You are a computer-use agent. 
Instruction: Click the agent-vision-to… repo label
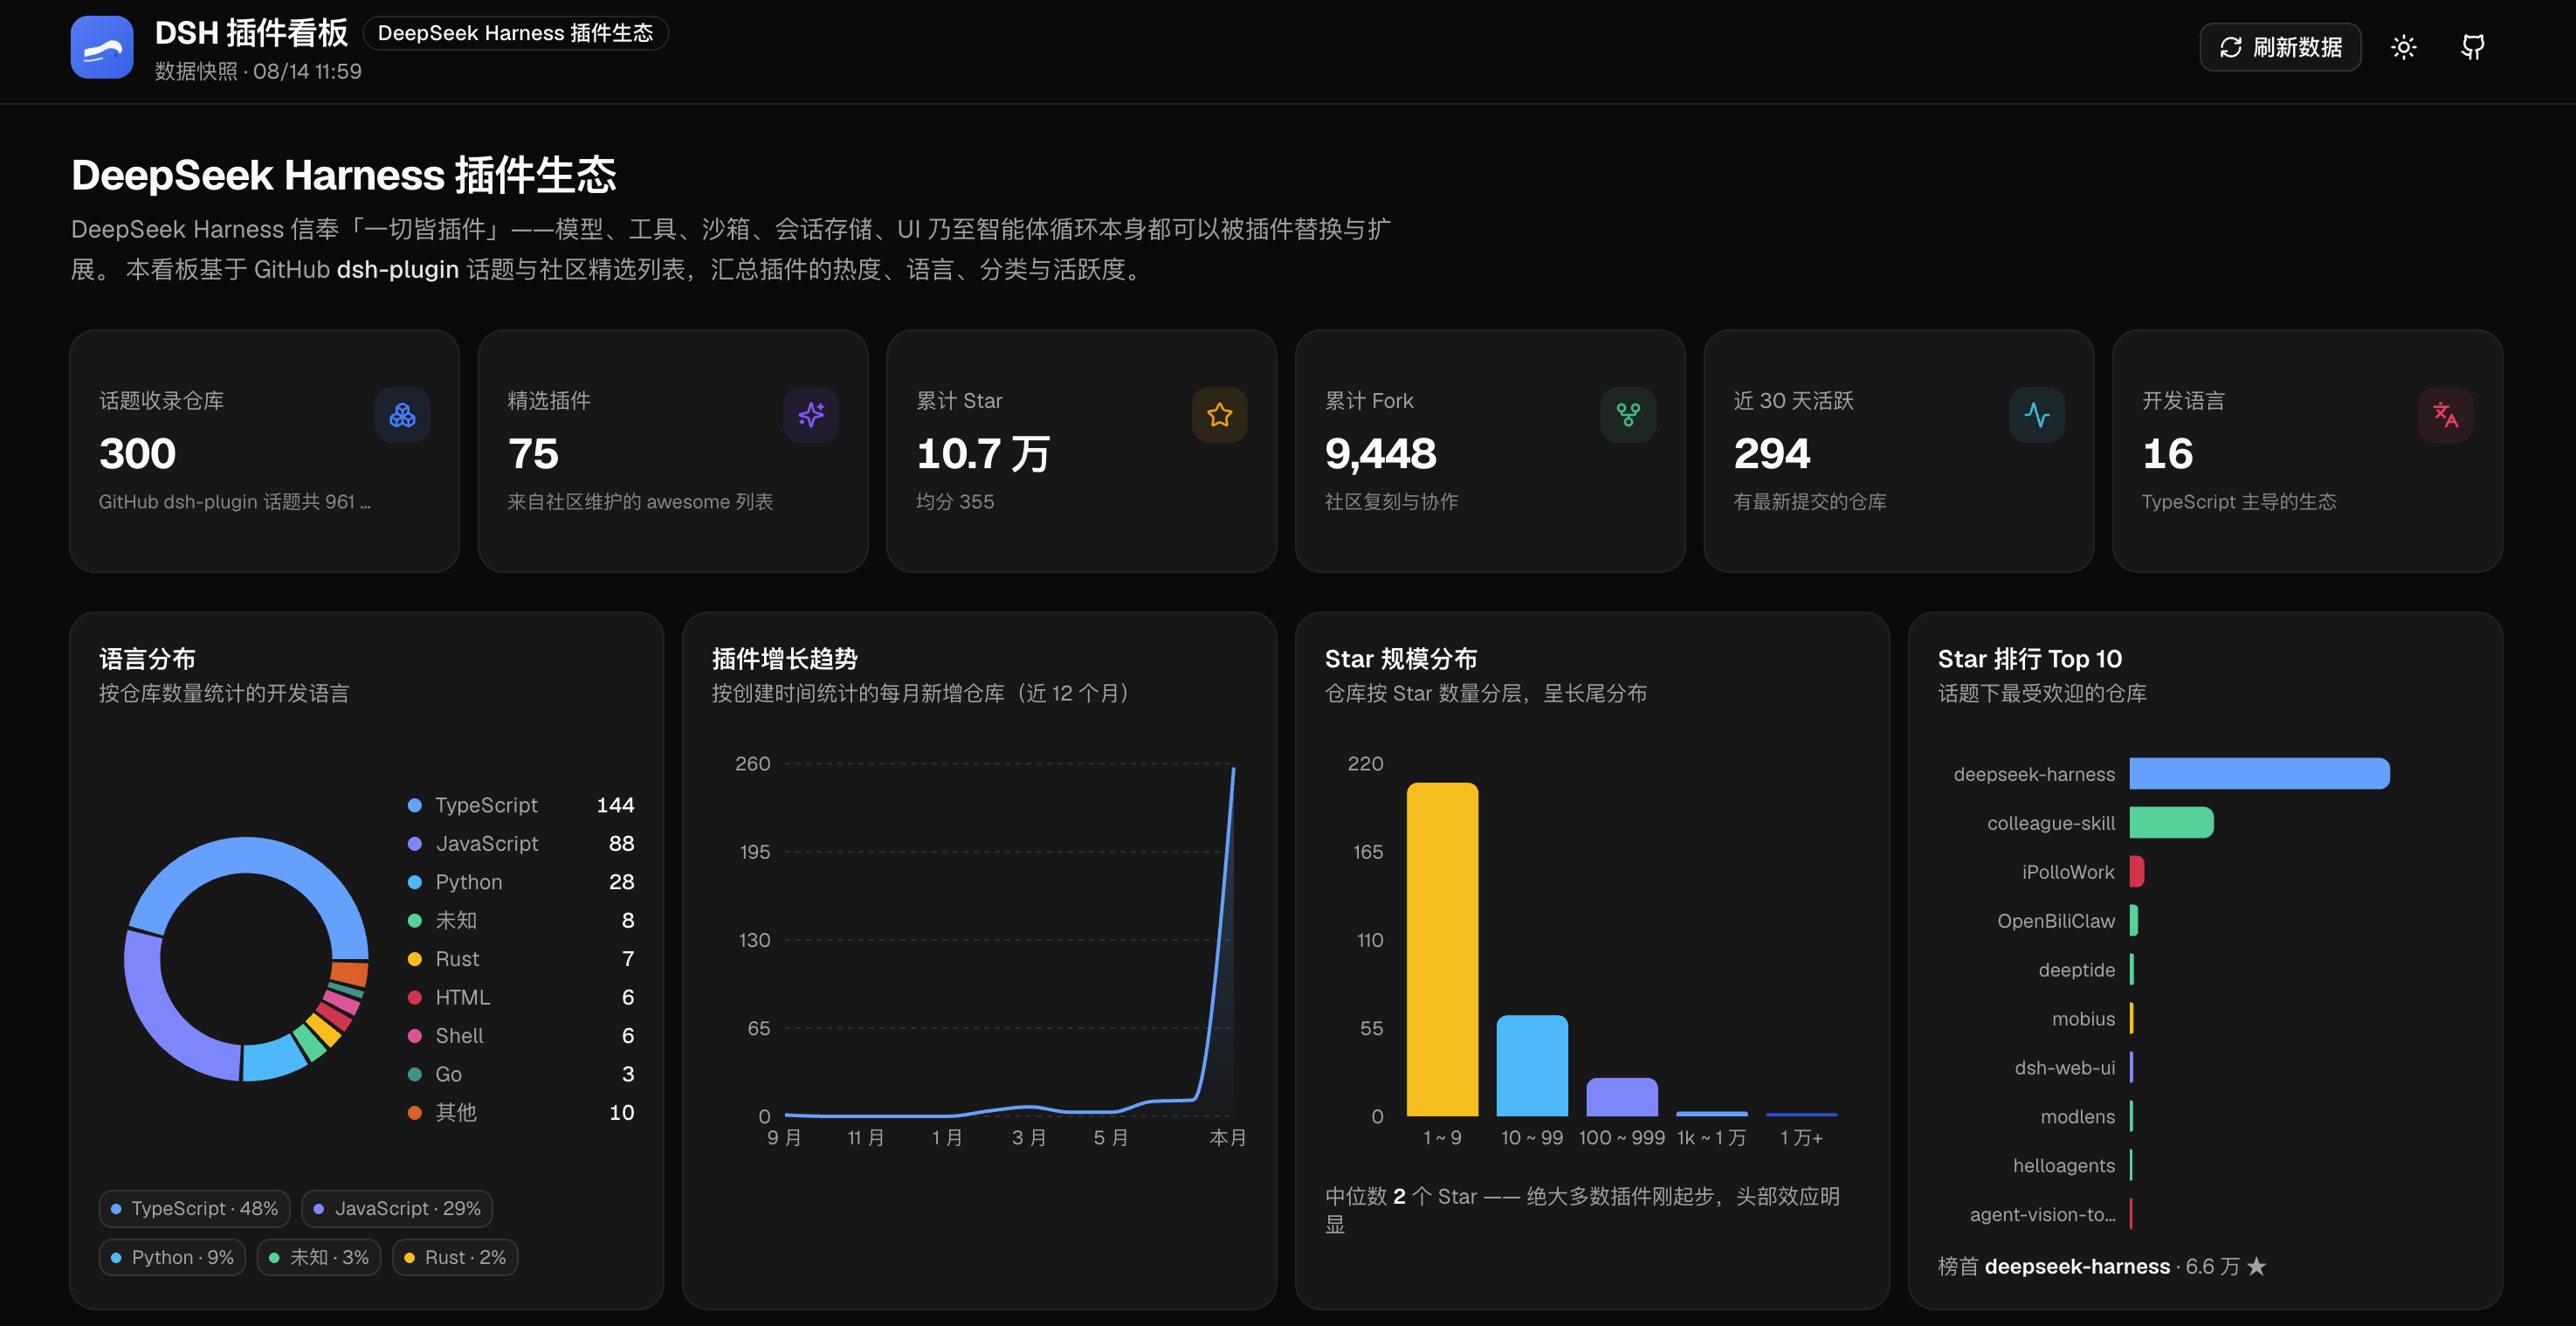[2042, 1215]
